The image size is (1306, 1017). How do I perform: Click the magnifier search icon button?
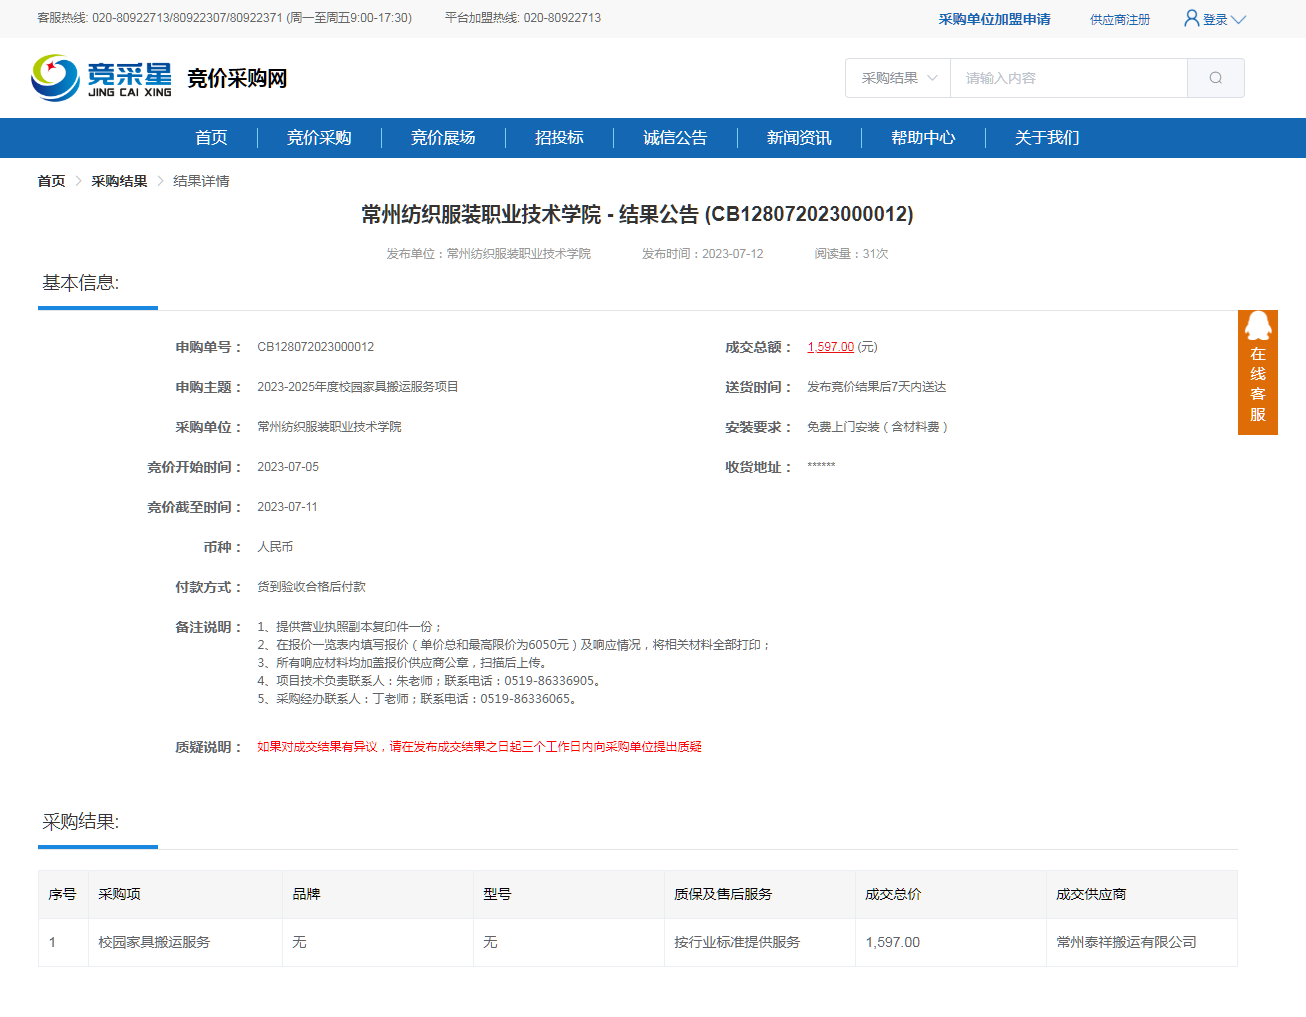[x=1215, y=78]
